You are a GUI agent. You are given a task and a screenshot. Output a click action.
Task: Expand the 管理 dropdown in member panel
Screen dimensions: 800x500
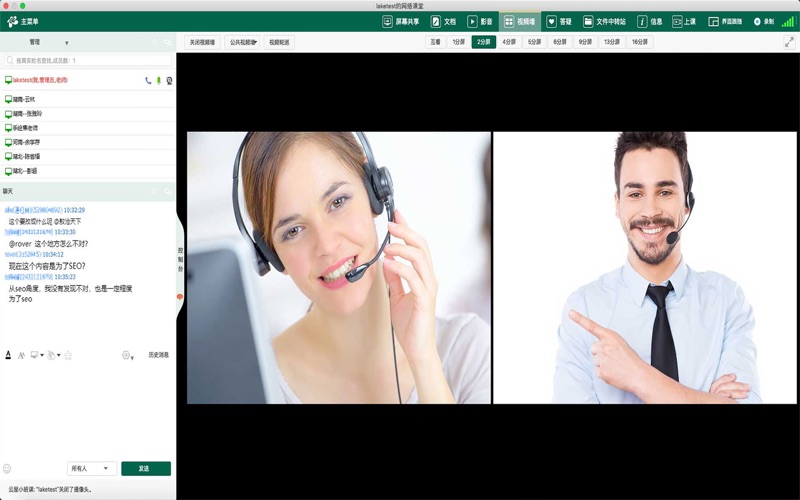[66, 43]
